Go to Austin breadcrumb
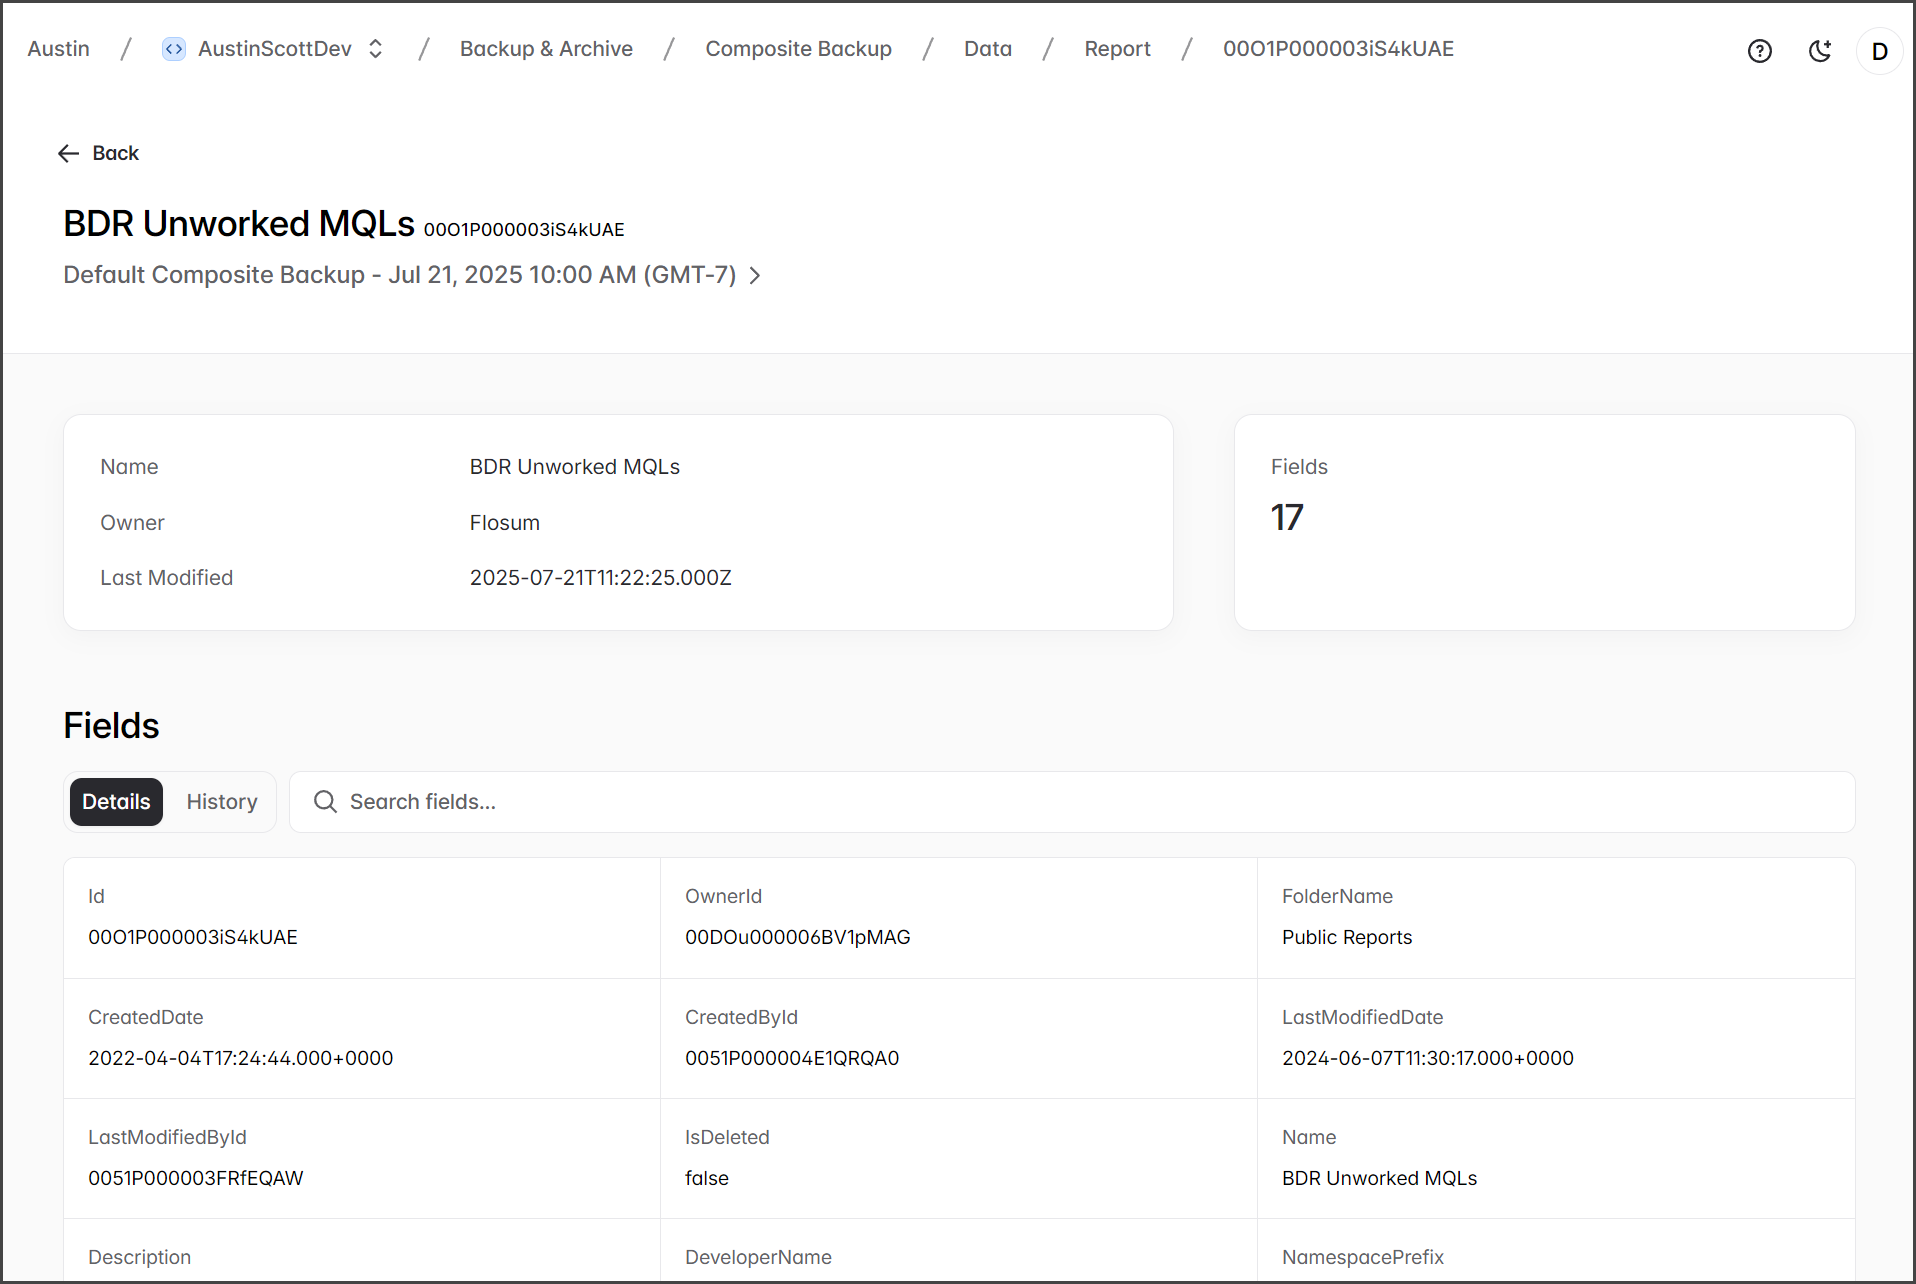The width and height of the screenshot is (1916, 1284). tap(58, 49)
